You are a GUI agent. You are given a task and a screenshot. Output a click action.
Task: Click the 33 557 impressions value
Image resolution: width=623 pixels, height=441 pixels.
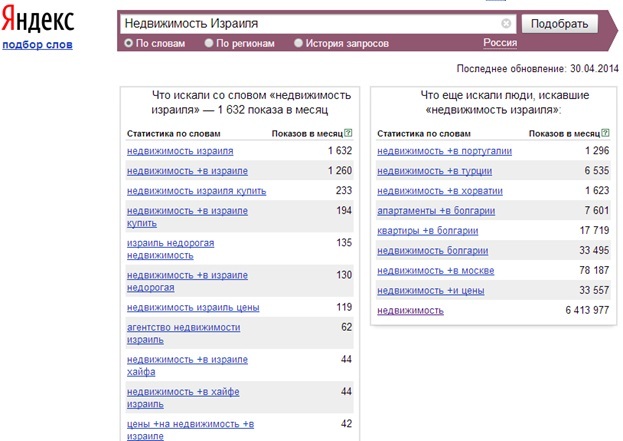[x=594, y=290]
